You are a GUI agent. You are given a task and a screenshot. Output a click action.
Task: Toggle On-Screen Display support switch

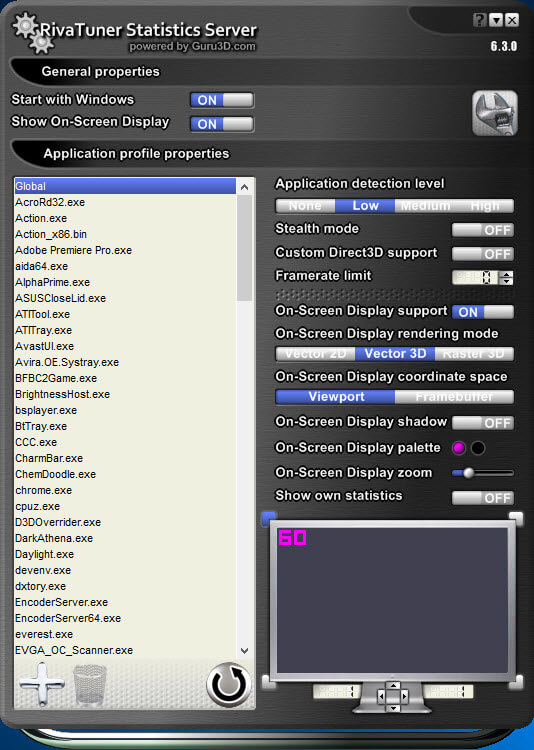(x=483, y=312)
